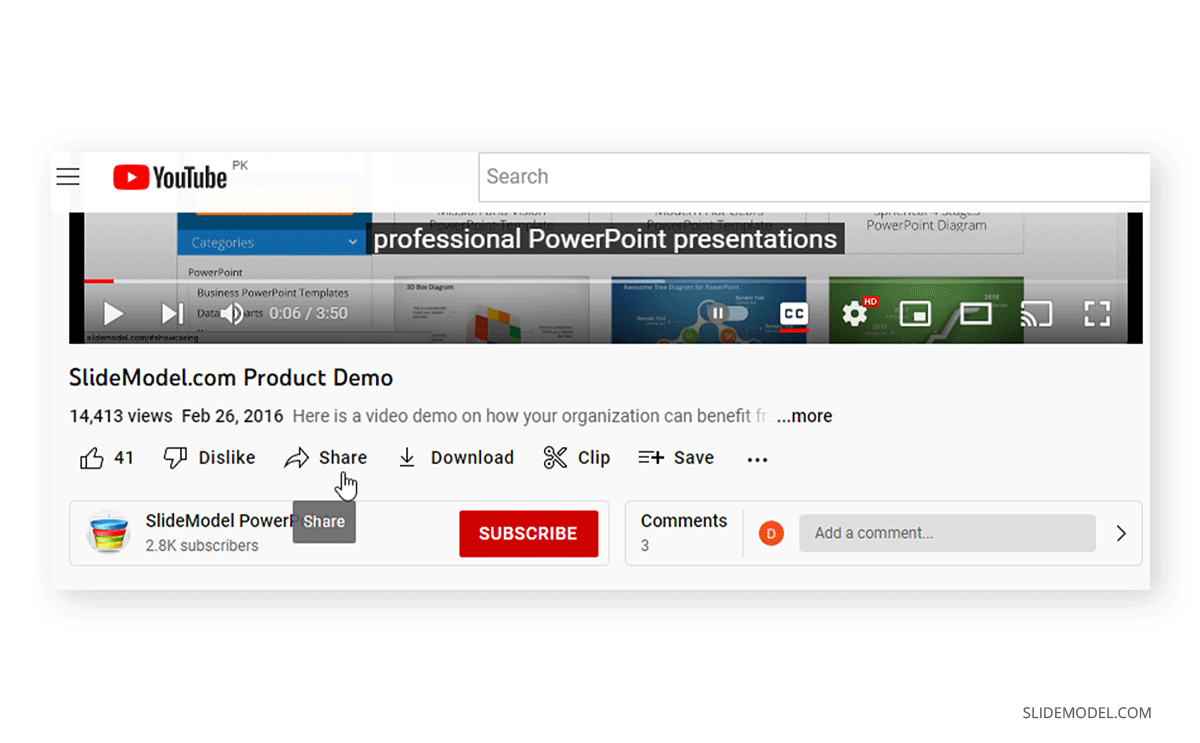Screen dimensions: 1200x743
Task: Cast the video to another device
Action: tap(1037, 313)
